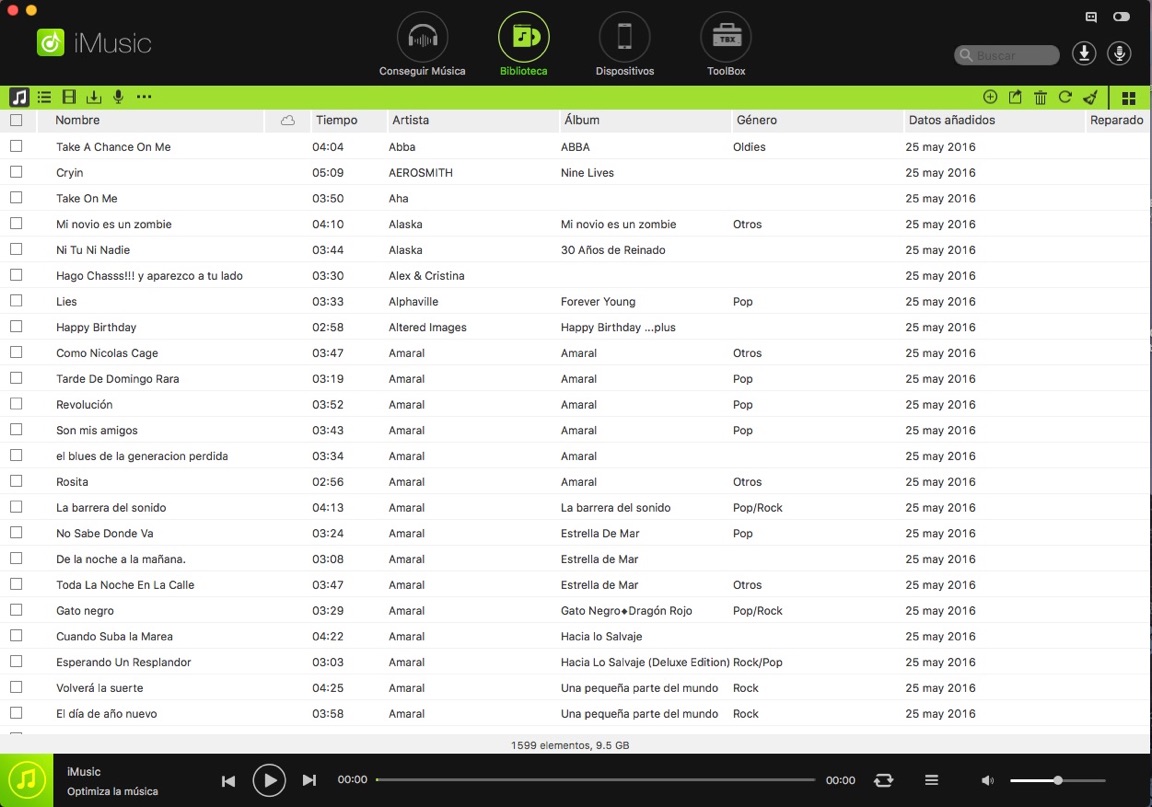The image size is (1152, 807).
Task: Open the Conseguir Música section
Action: (422, 46)
